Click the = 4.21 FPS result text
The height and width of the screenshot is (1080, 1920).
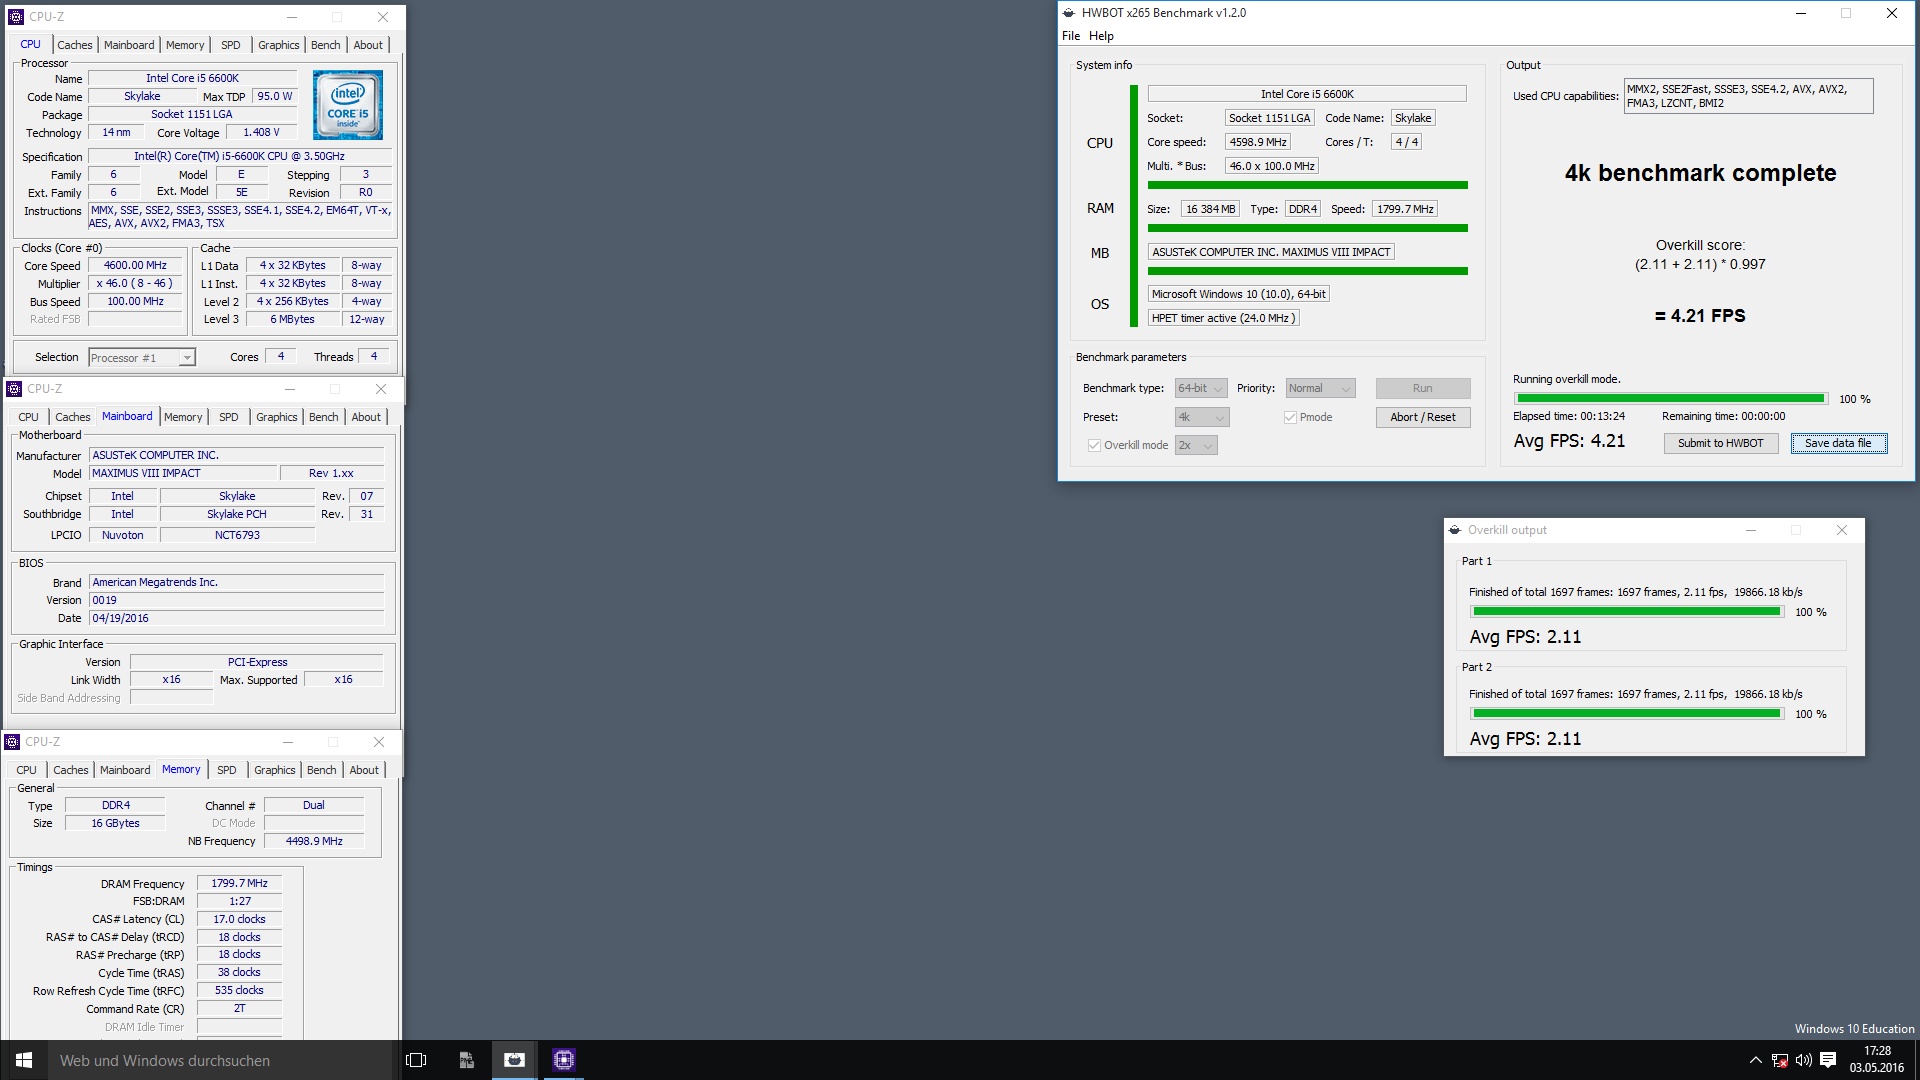pos(1700,317)
